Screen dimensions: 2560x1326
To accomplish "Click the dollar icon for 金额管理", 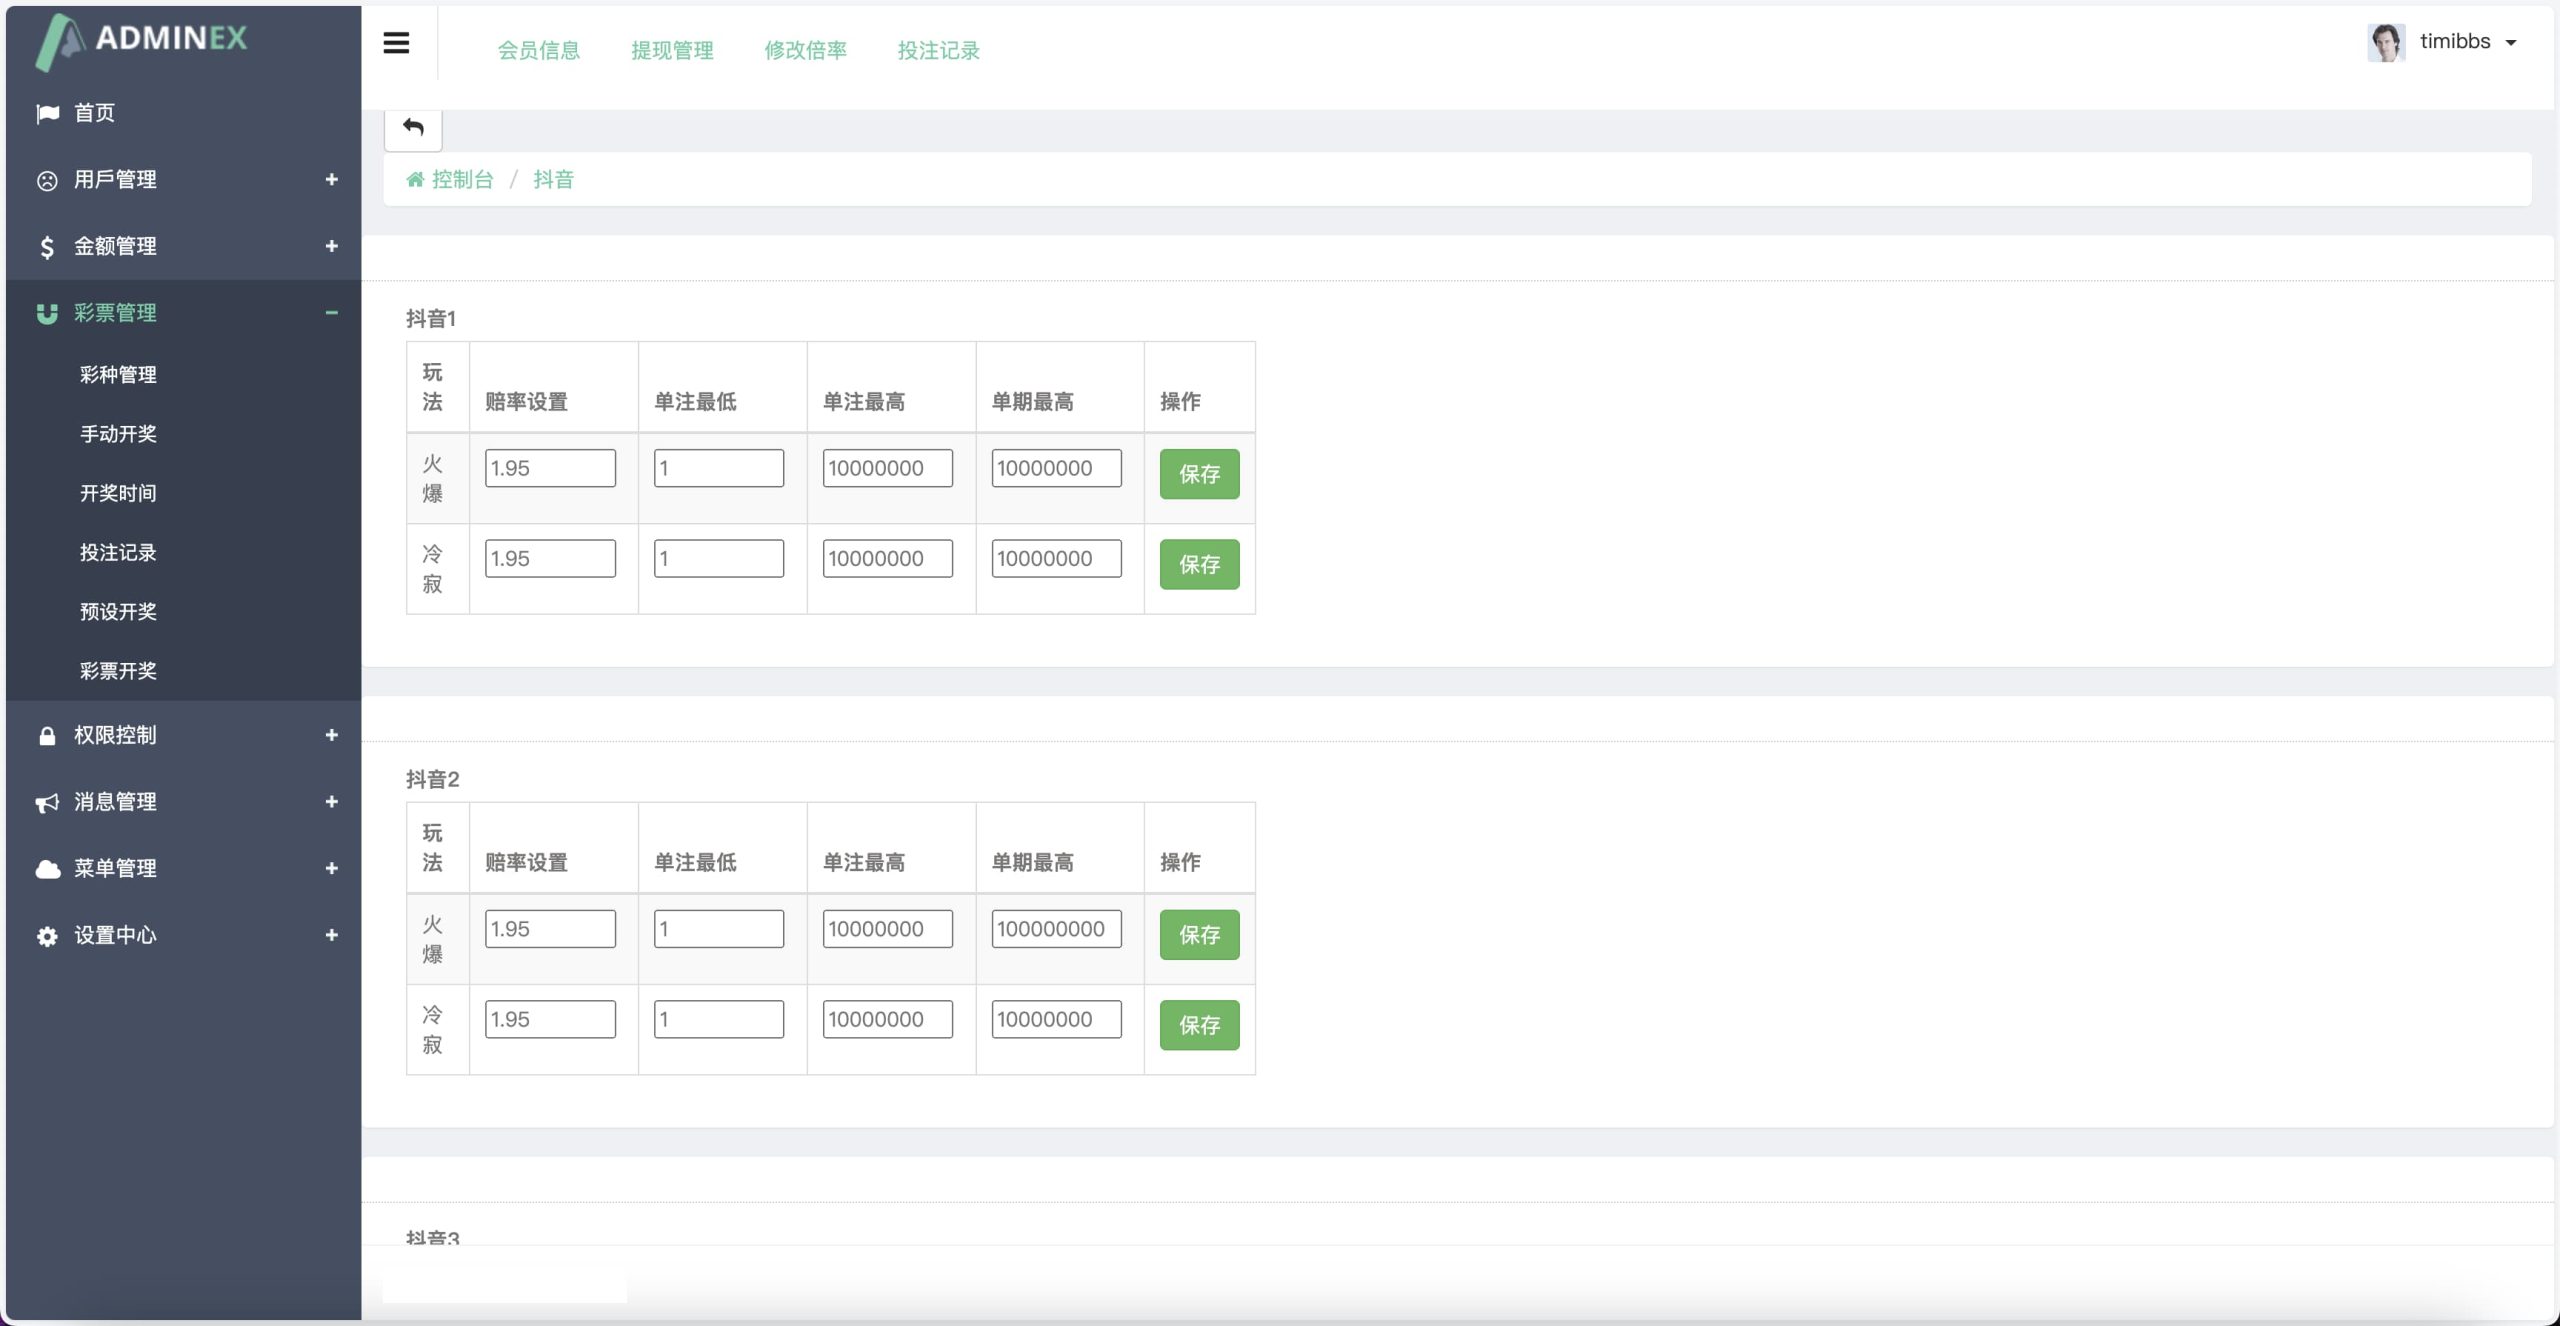I will [47, 247].
